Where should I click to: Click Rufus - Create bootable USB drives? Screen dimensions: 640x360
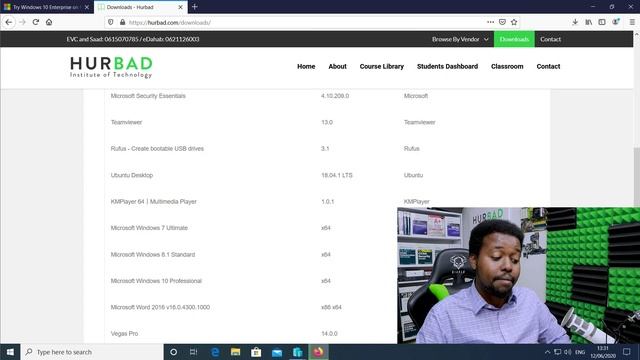(x=157, y=149)
